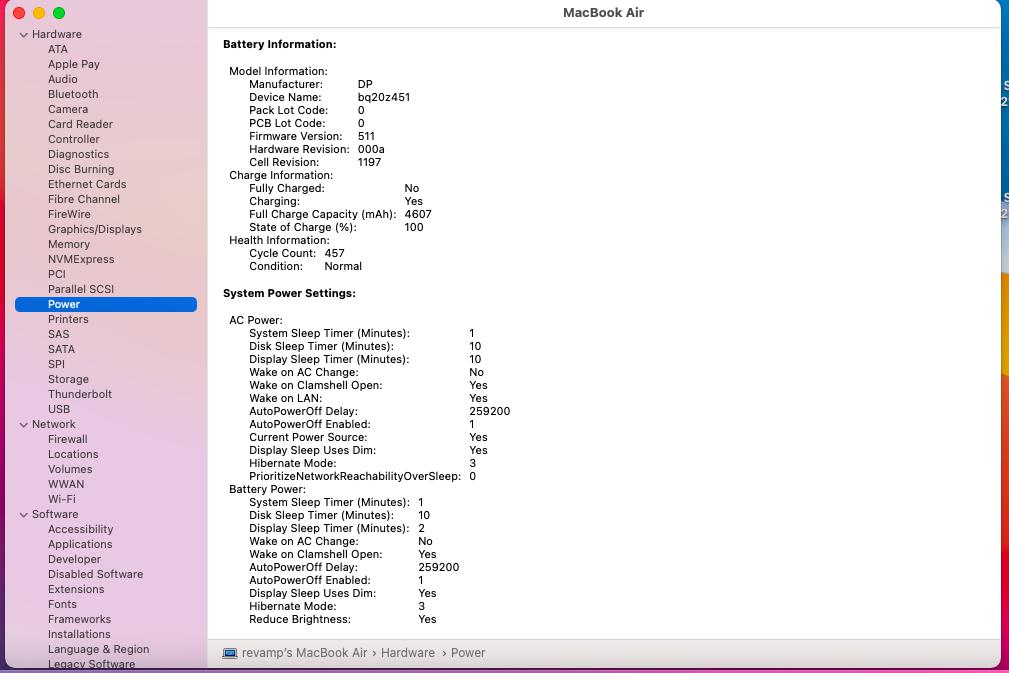
Task: Click Device Name value bq20z451
Action: (x=384, y=98)
